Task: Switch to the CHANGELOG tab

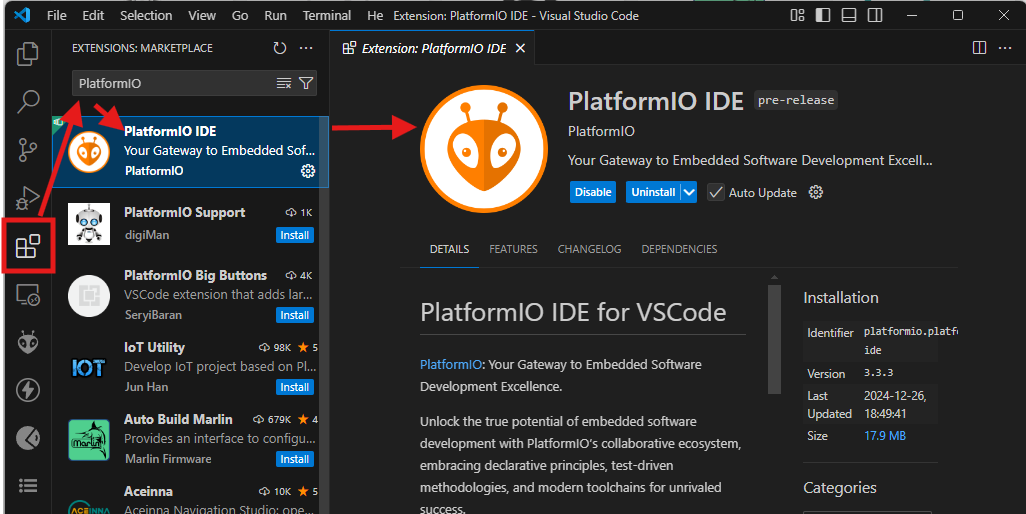Action: pyautogui.click(x=590, y=249)
